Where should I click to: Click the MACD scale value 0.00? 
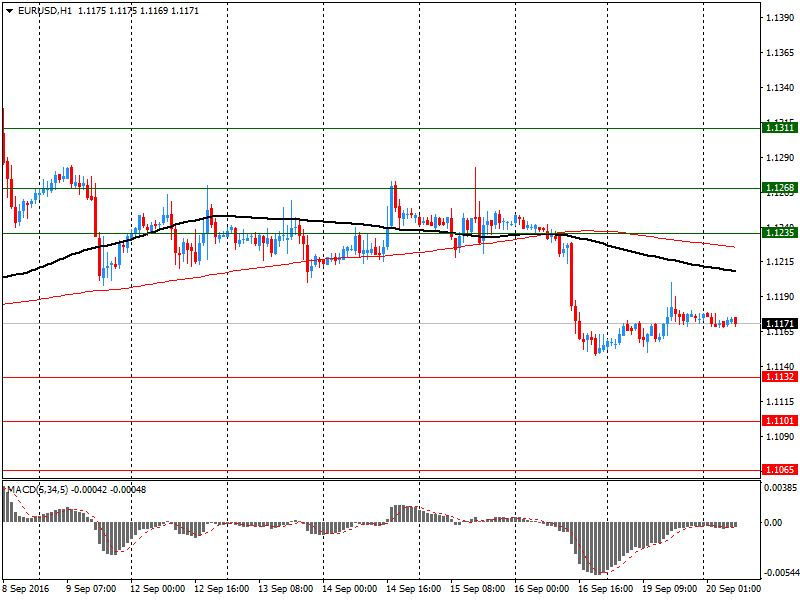773,522
